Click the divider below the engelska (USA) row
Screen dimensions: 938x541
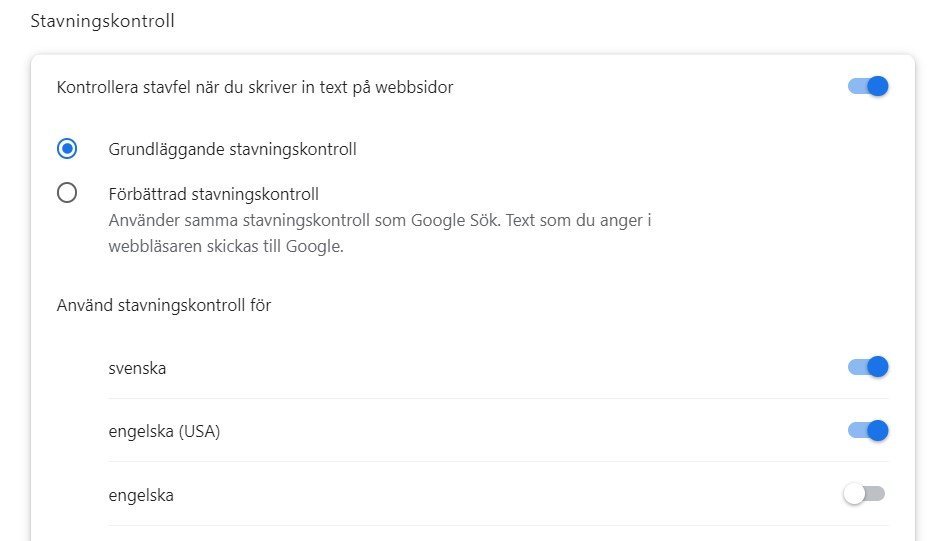[498, 461]
